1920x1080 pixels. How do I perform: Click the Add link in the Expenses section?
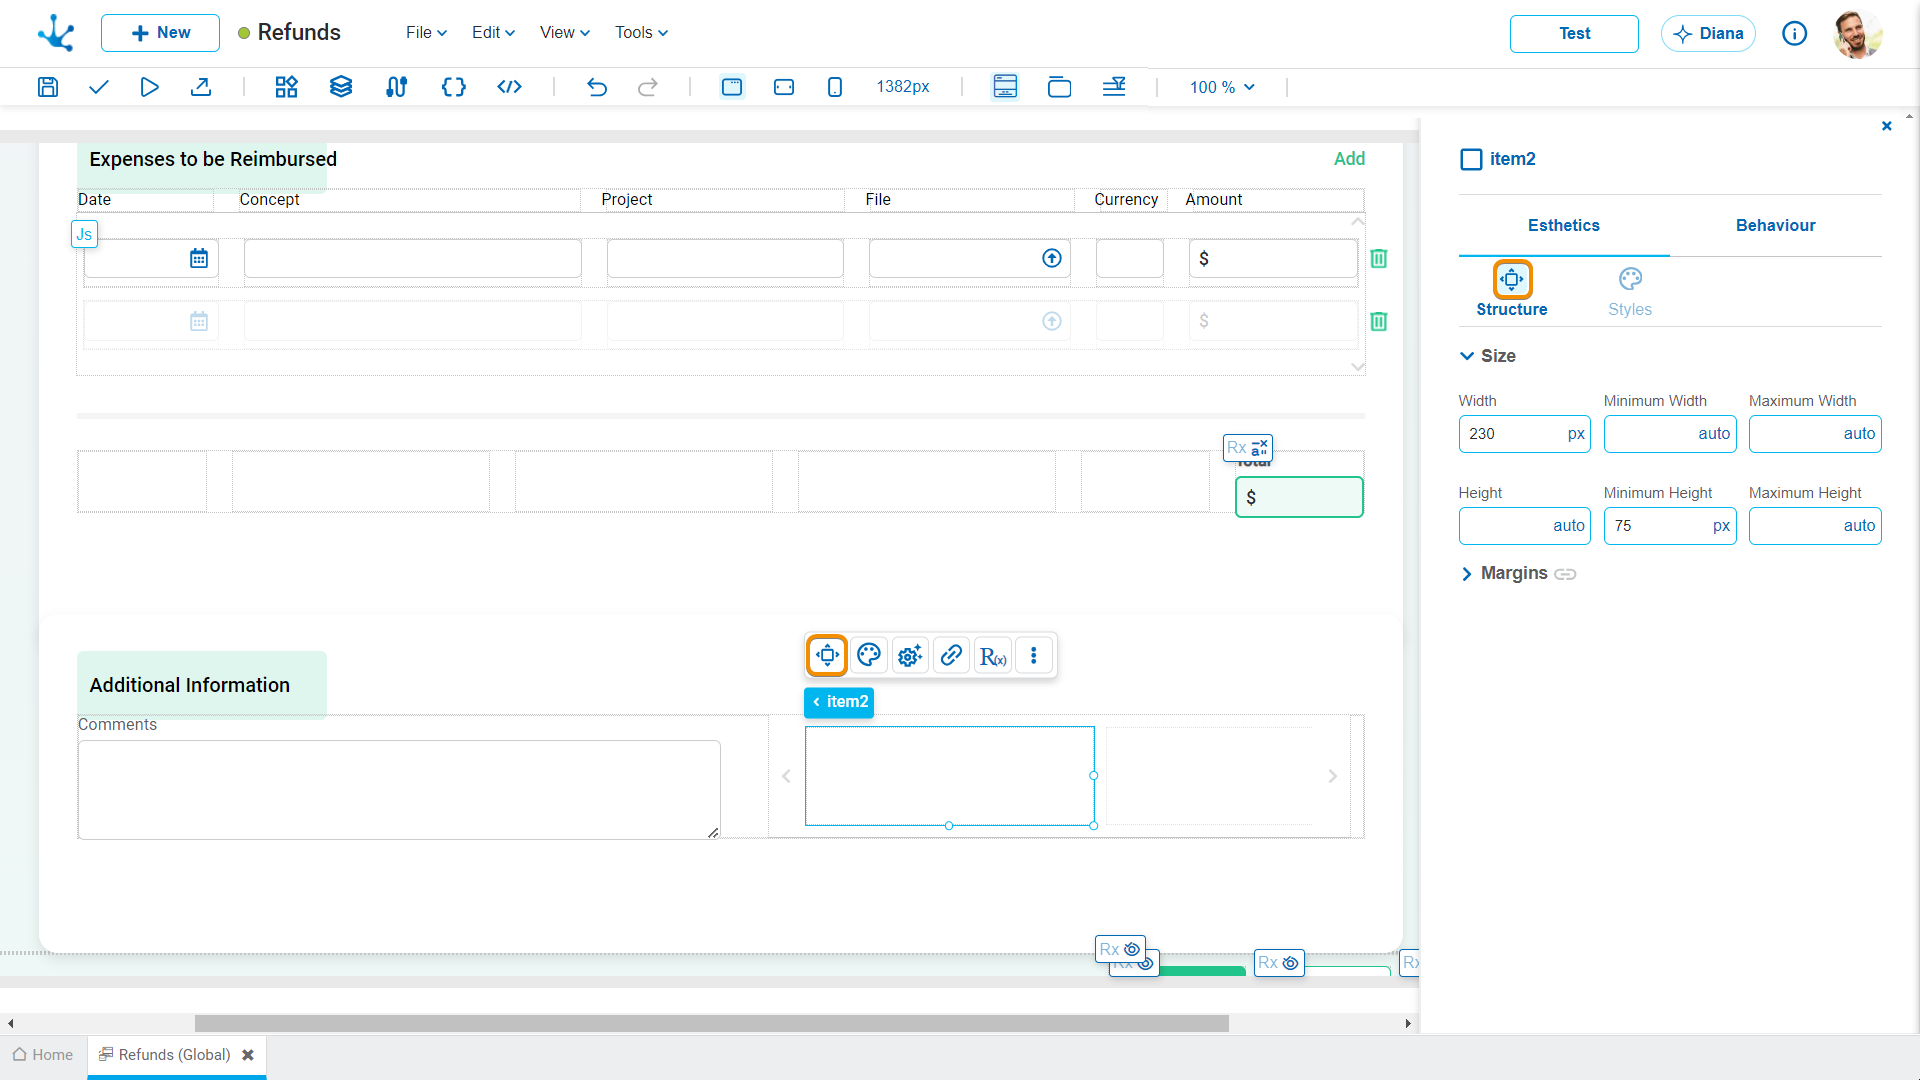click(1349, 159)
